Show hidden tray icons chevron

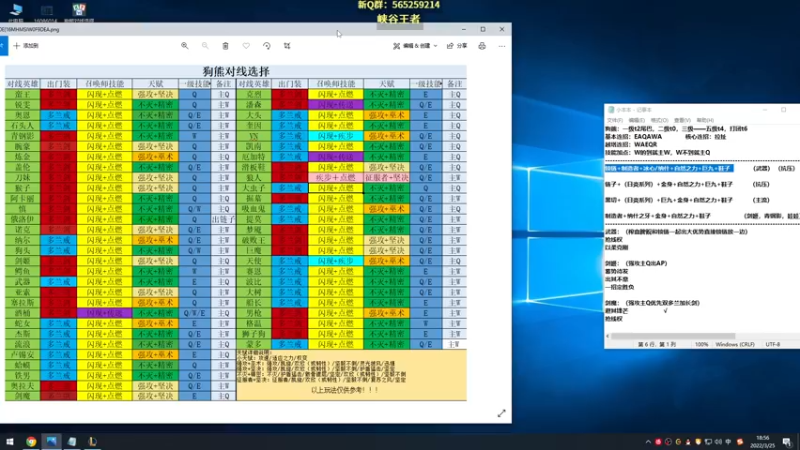point(648,442)
